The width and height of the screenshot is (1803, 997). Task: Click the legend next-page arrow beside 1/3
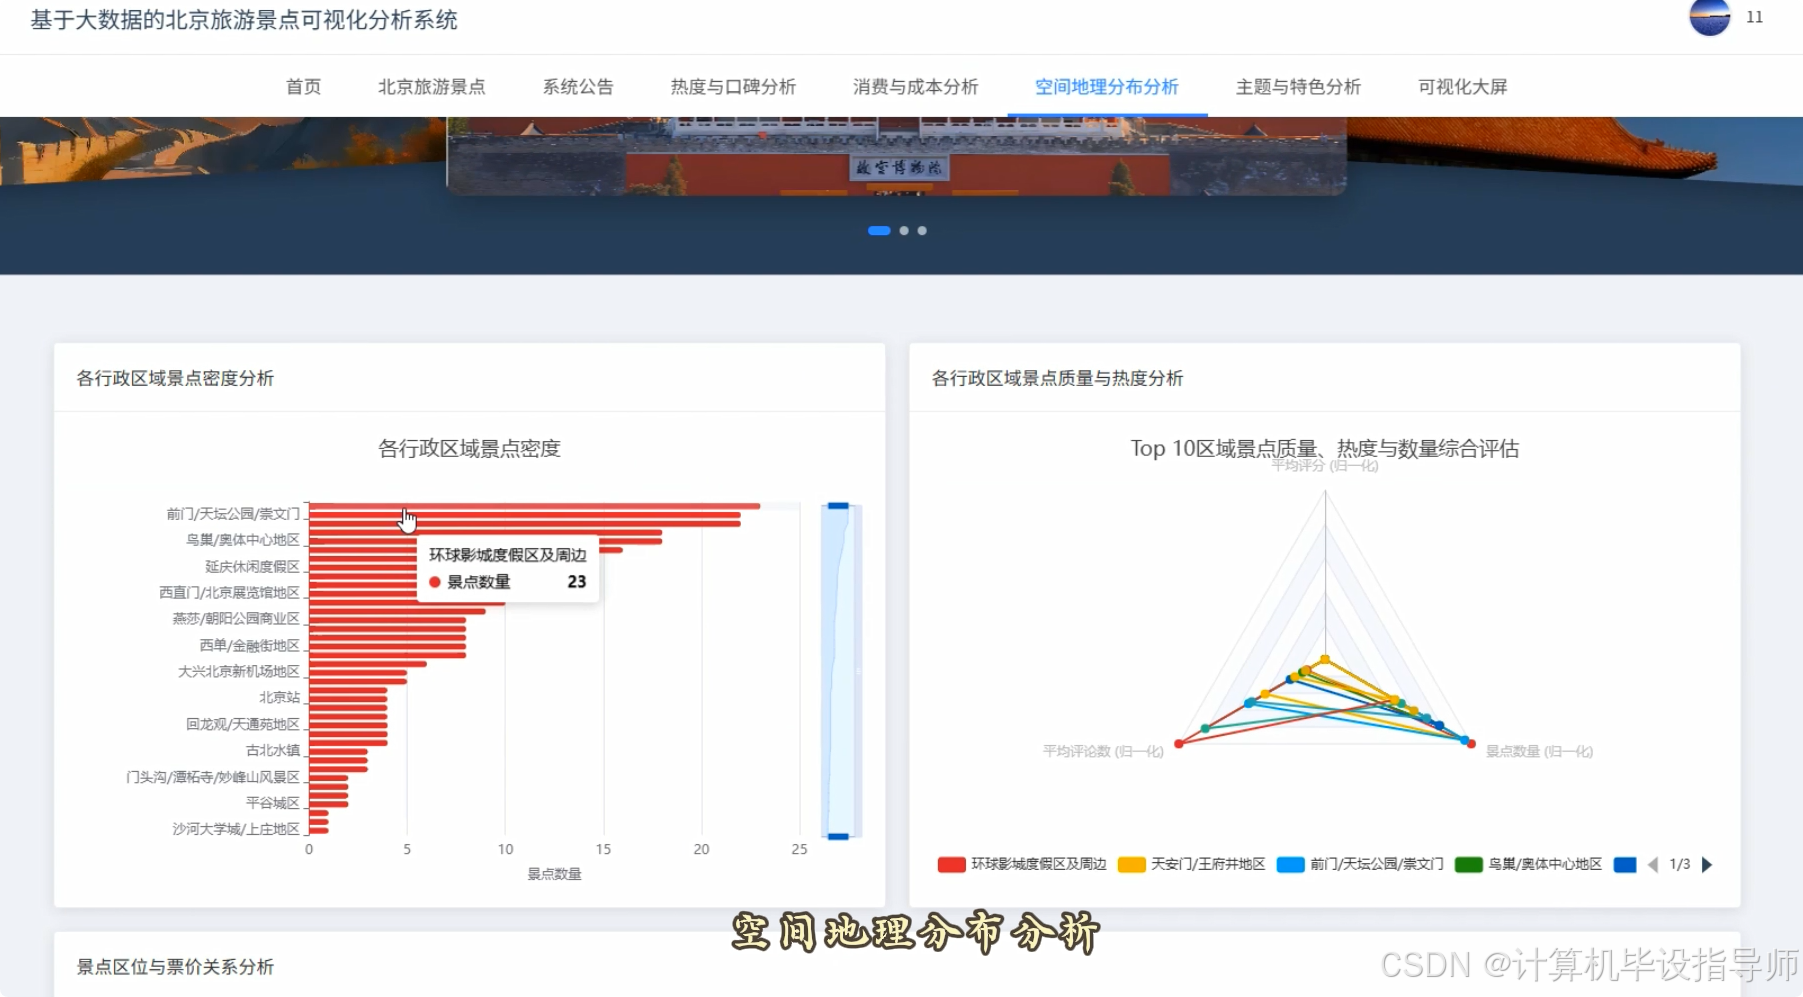1707,864
